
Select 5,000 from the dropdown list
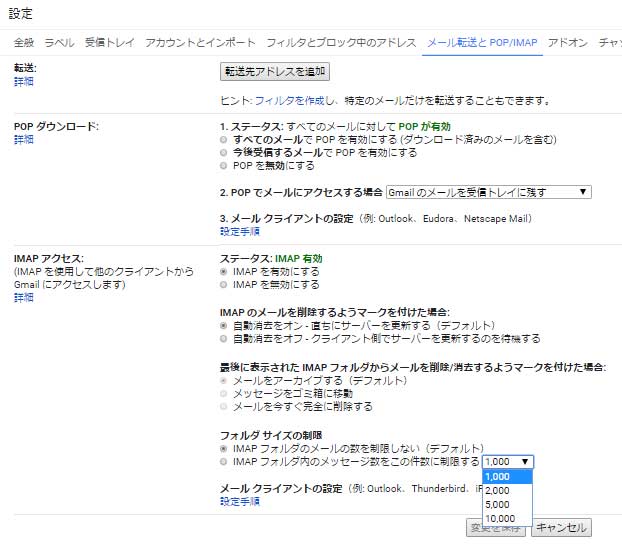pos(498,505)
